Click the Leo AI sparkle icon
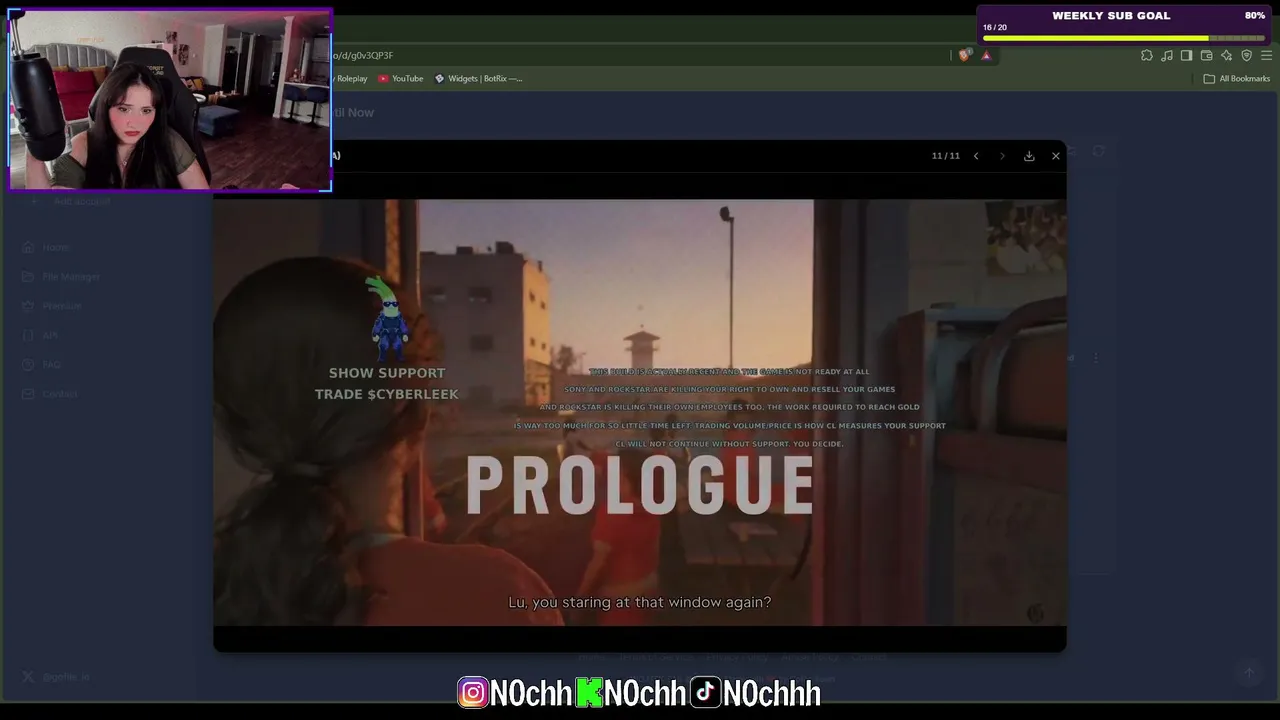Screen dimensions: 1280x720 pyautogui.click(x=1227, y=56)
